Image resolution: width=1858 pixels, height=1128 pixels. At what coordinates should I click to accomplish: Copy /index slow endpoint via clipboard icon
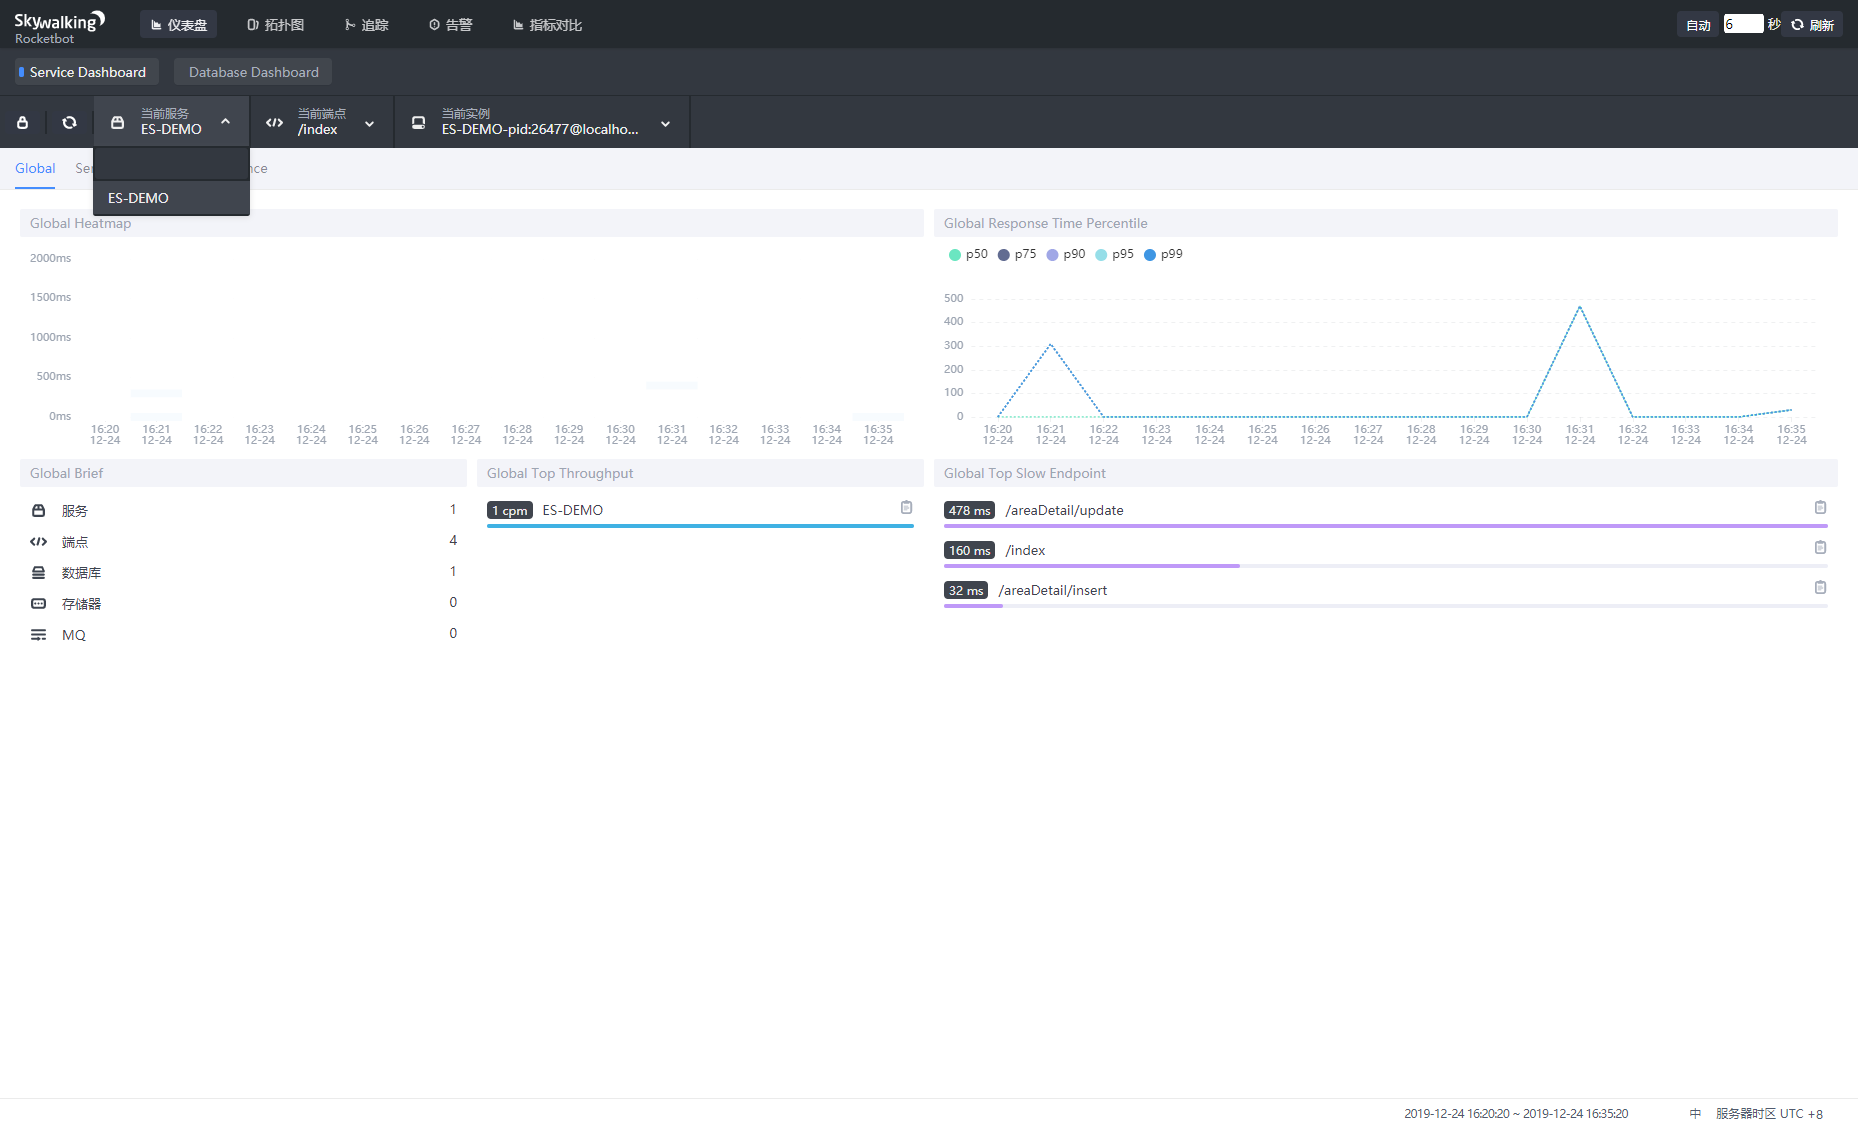click(1820, 548)
